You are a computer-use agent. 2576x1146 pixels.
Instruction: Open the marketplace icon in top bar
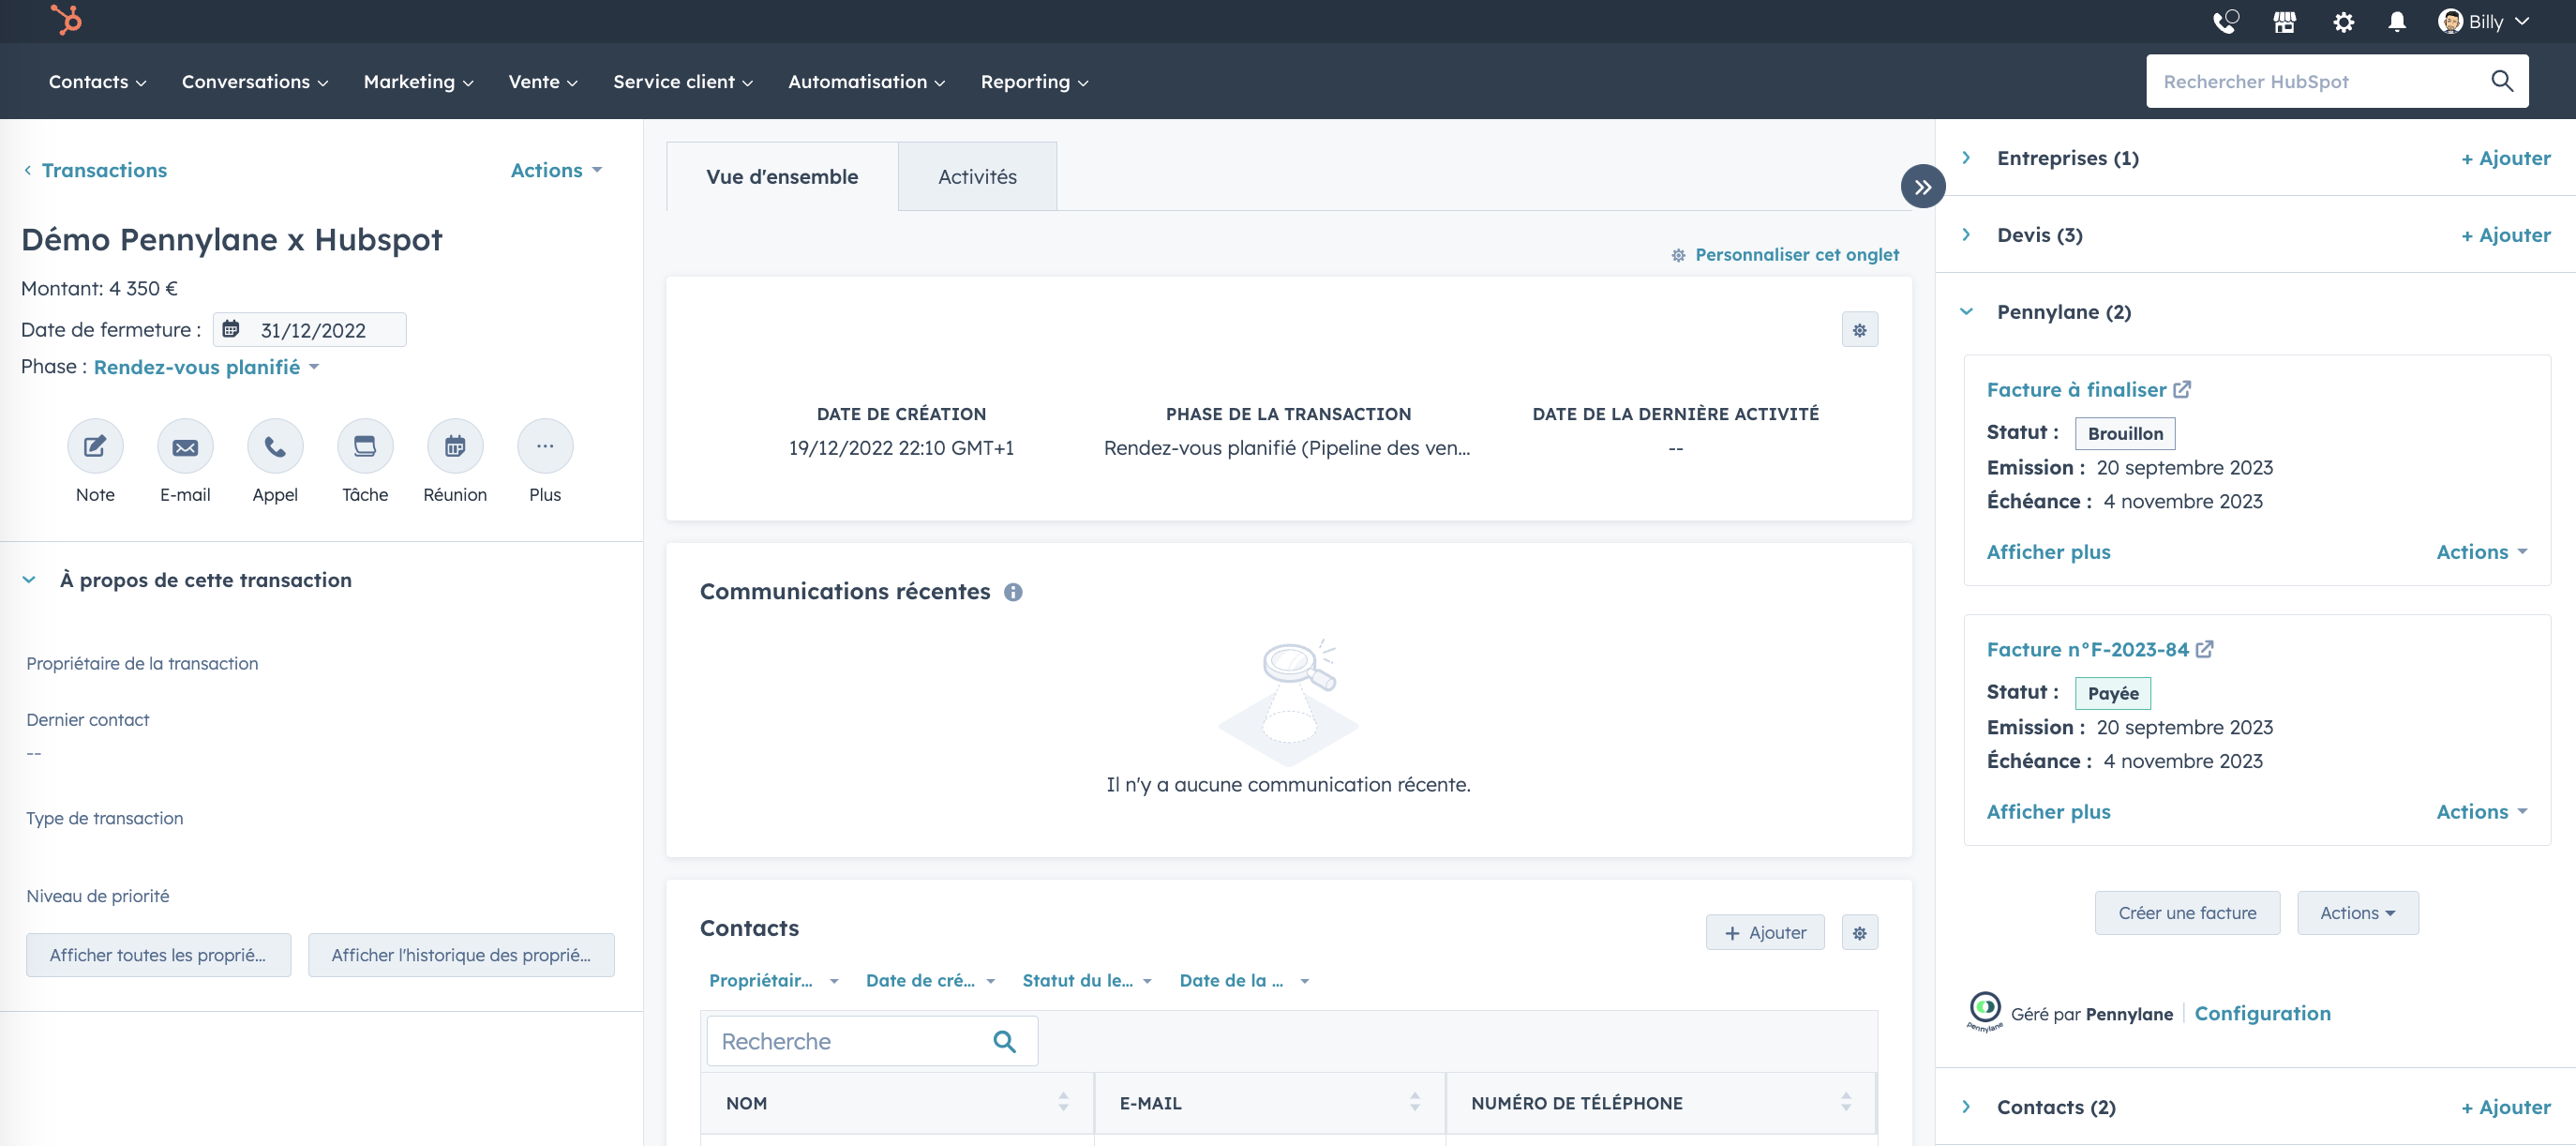[x=2285, y=21]
